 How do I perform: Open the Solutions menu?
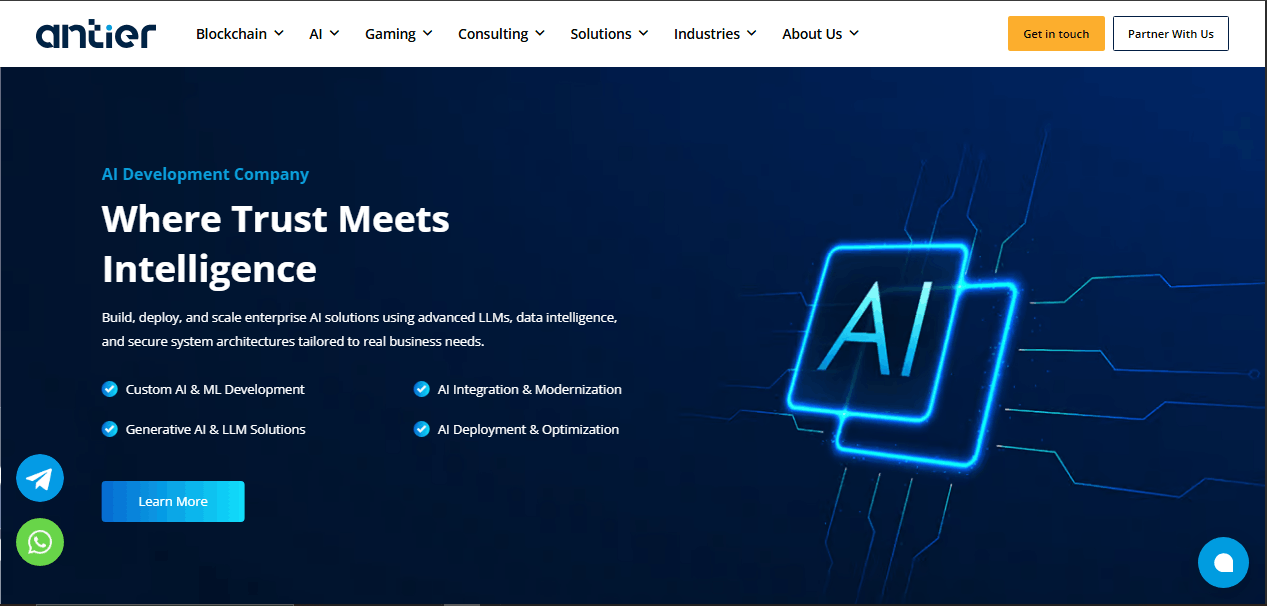point(609,34)
